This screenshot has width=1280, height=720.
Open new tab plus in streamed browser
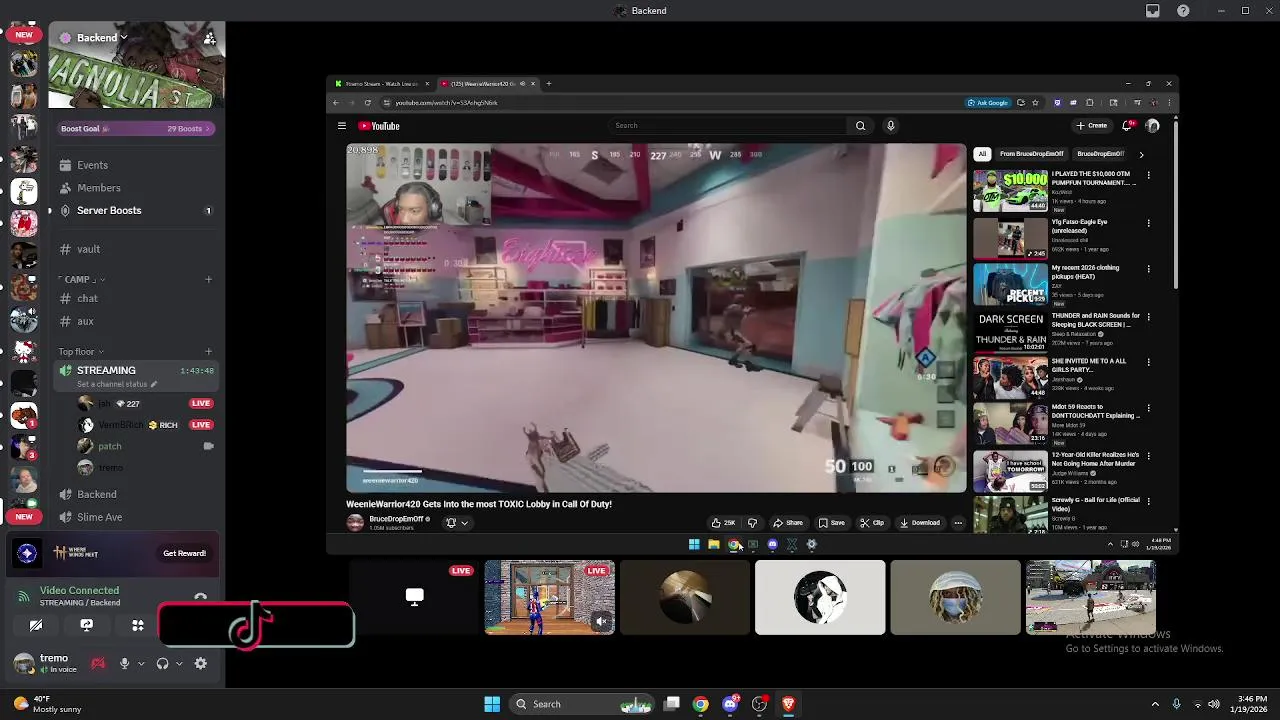[548, 83]
